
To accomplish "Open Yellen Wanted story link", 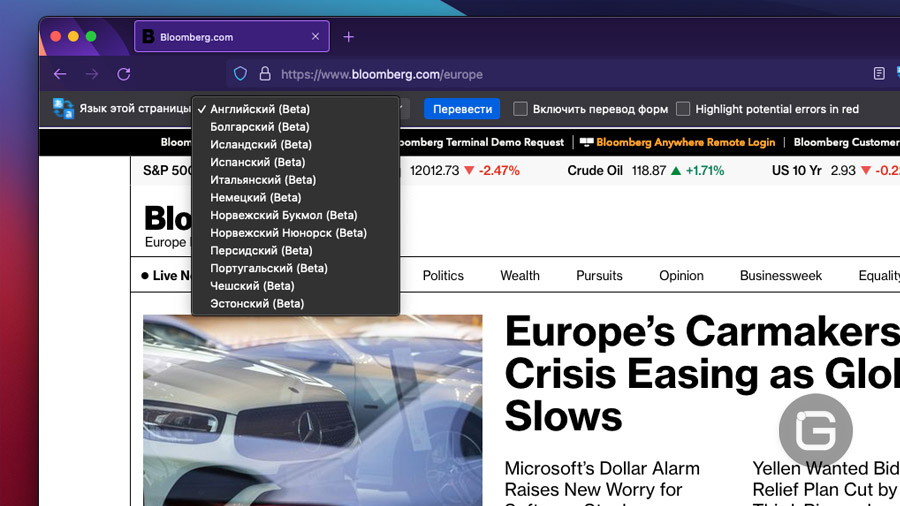I will [x=826, y=482].
